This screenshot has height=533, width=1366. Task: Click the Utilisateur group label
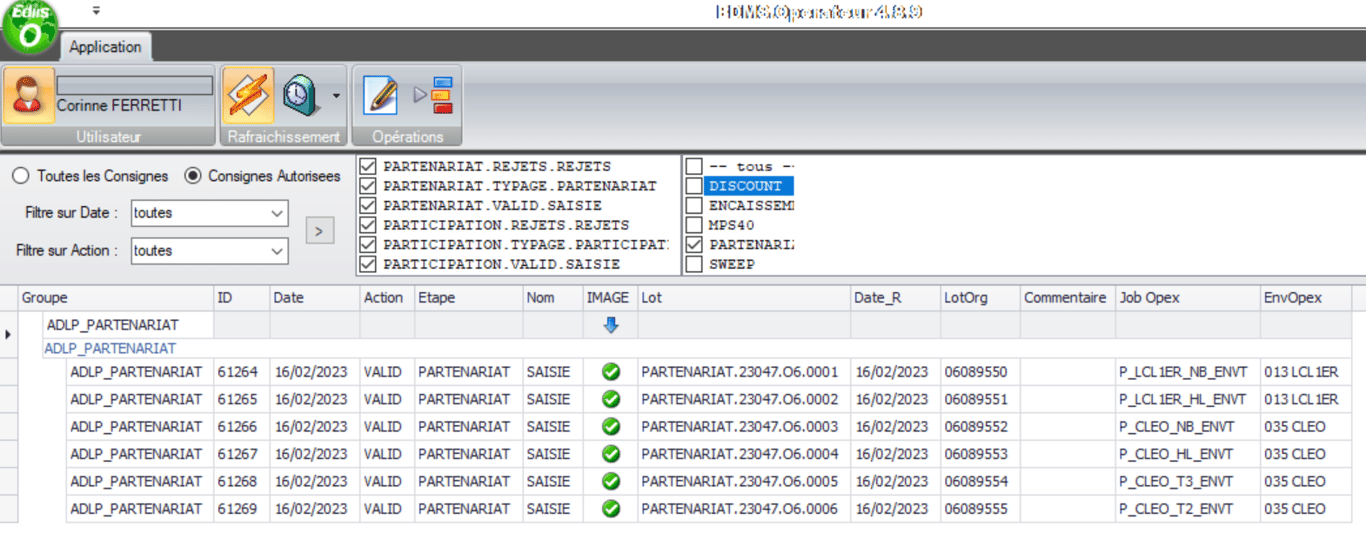(109, 136)
